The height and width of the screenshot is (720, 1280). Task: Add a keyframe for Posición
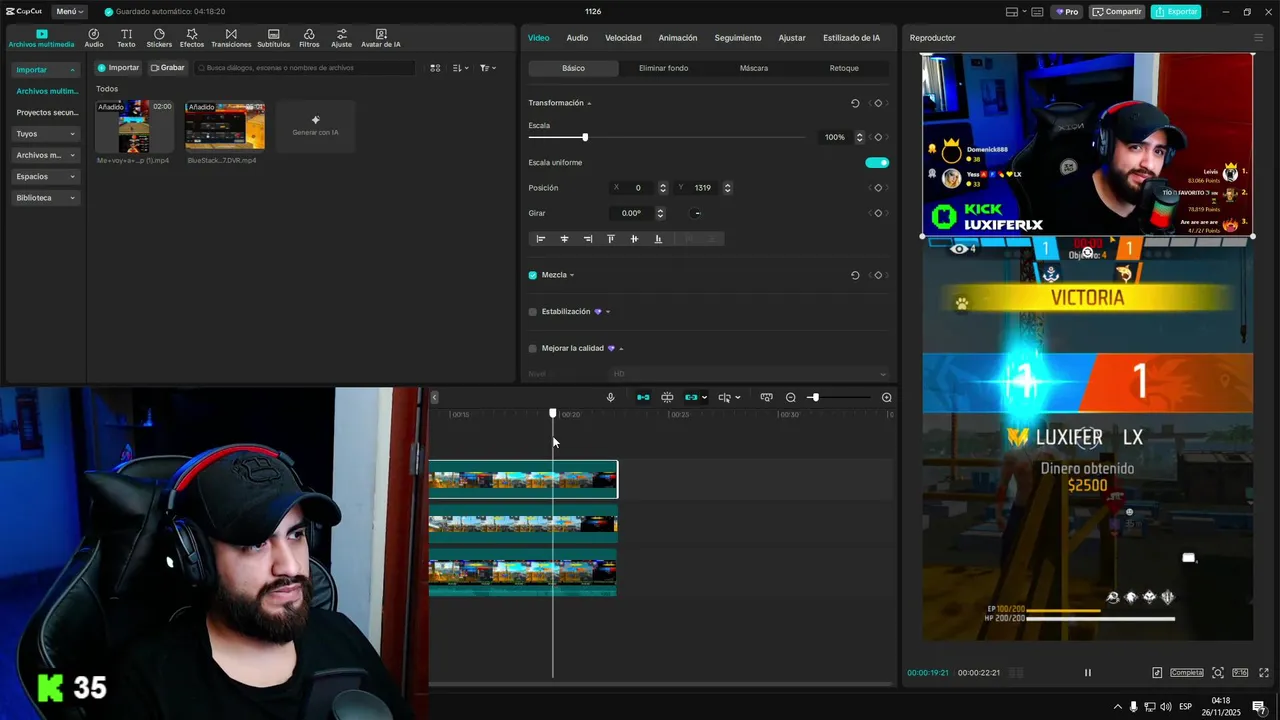coord(878,188)
